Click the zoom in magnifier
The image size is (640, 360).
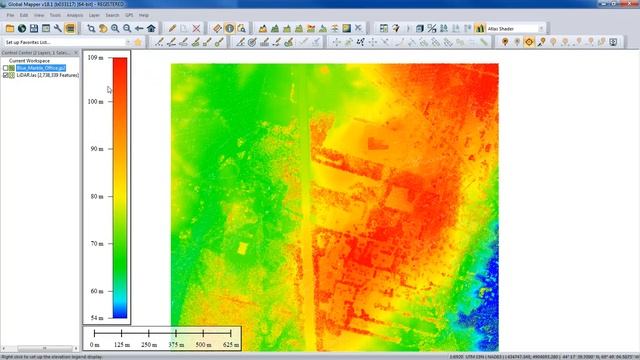tap(115, 28)
